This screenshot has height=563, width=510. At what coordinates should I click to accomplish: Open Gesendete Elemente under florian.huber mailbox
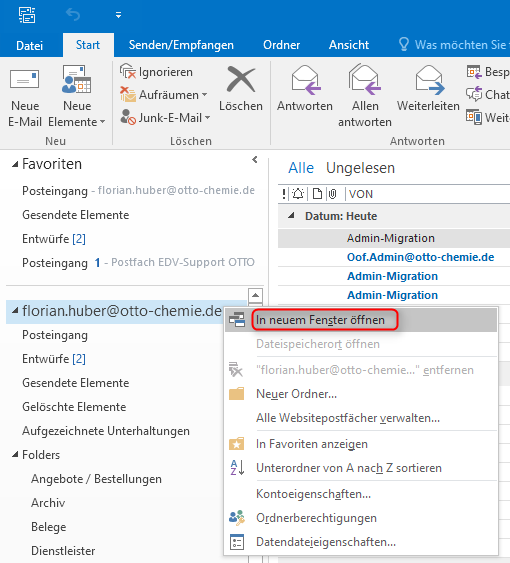pyautogui.click(x=75, y=383)
